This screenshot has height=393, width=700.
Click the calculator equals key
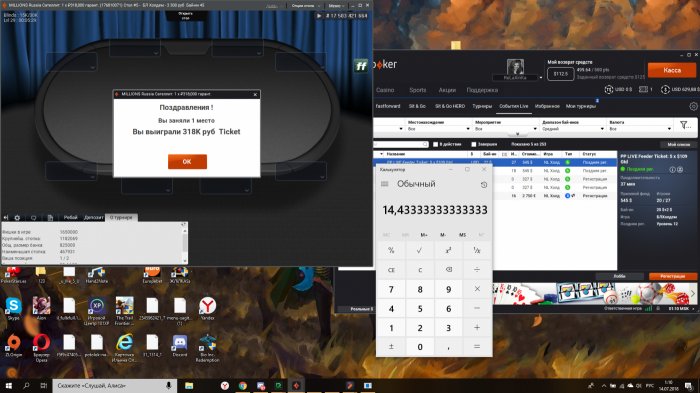[477, 347]
